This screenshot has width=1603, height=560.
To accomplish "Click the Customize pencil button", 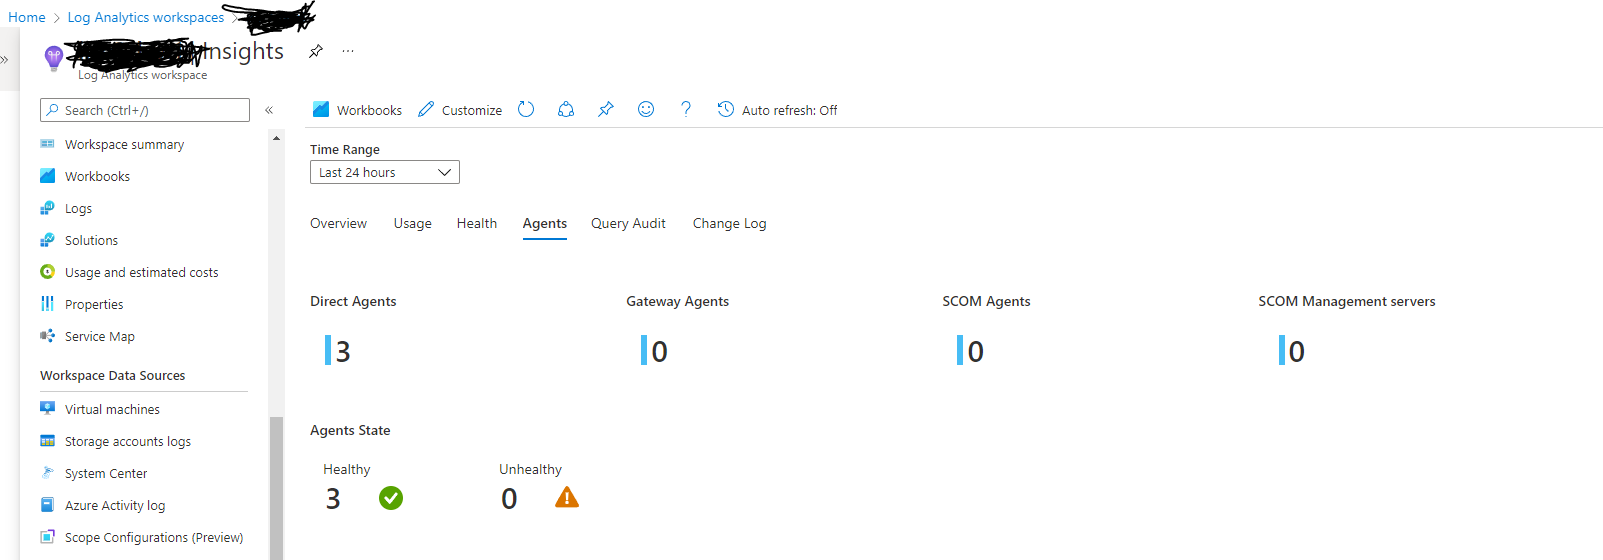I will click(460, 110).
